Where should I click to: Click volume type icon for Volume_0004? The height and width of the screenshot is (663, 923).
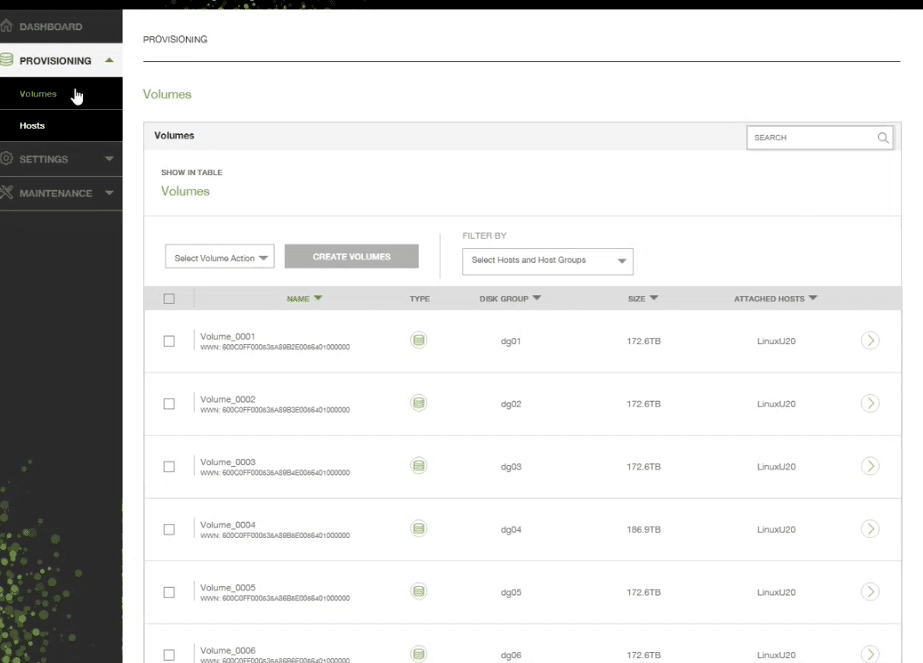(x=419, y=529)
